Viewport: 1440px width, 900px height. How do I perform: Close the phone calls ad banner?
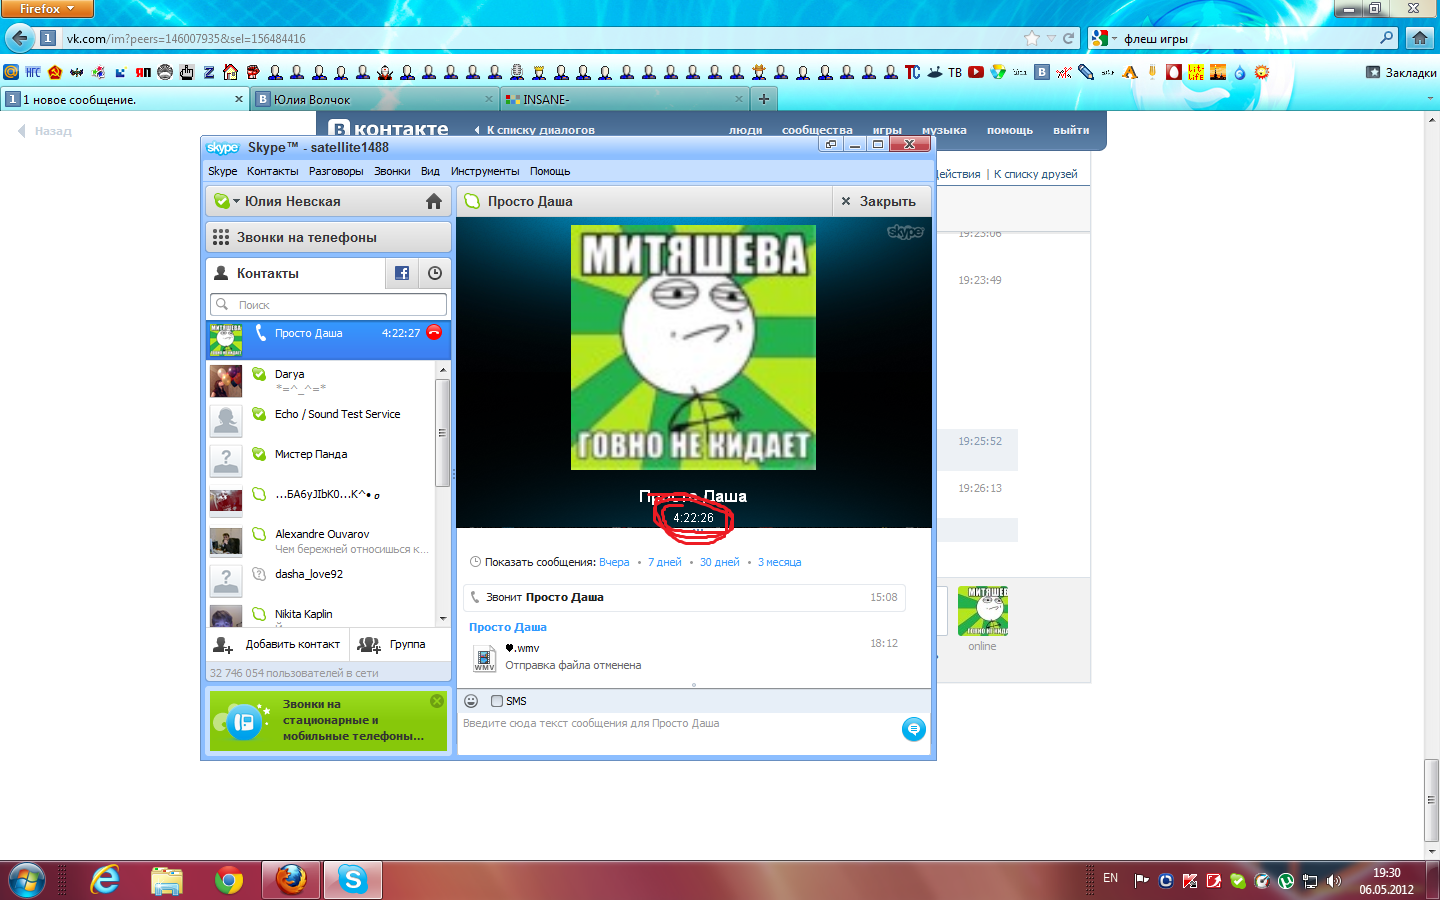tap(437, 701)
